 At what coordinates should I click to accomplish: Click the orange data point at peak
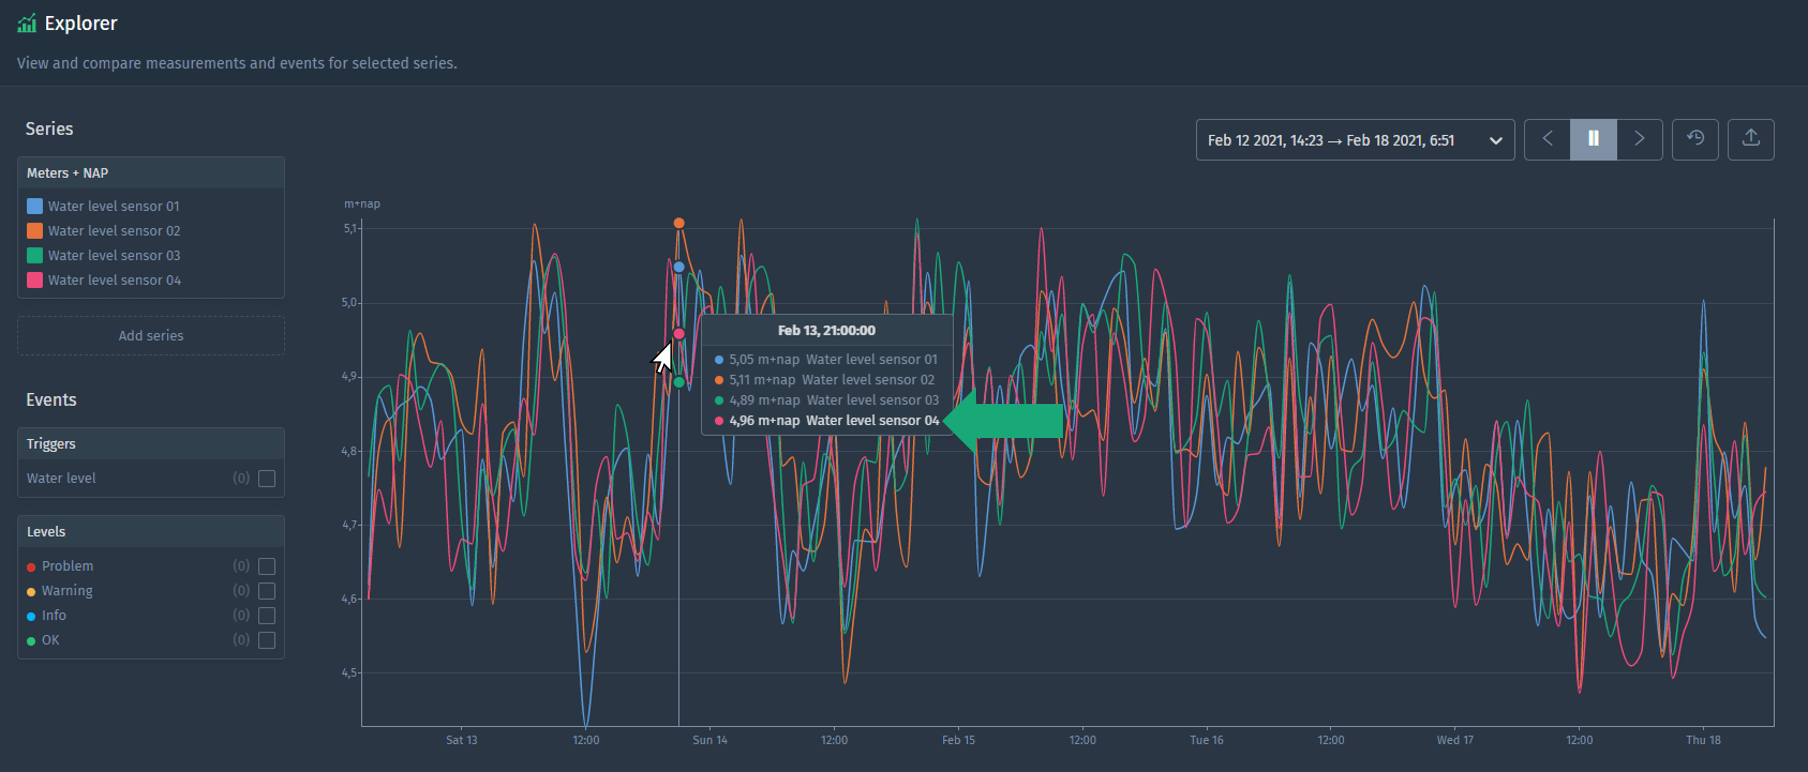(679, 223)
